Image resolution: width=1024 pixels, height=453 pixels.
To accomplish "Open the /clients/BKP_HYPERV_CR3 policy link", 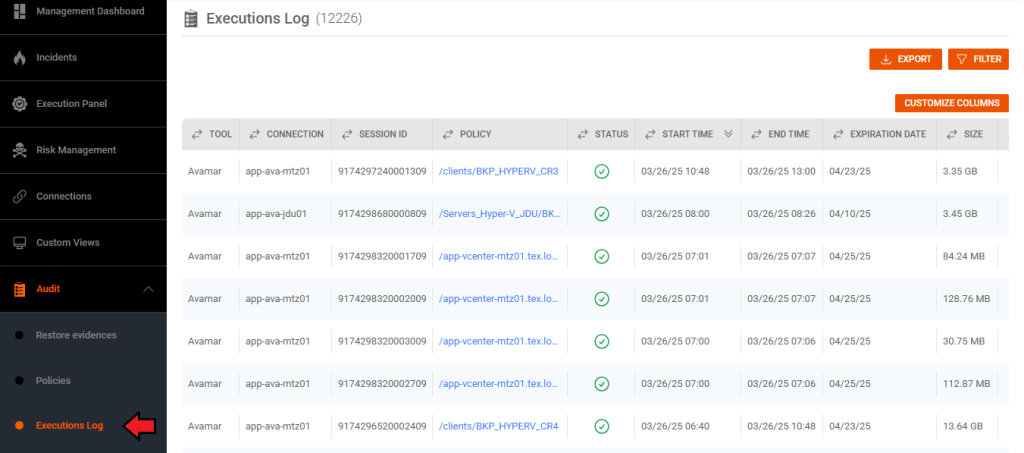I will pyautogui.click(x=497, y=171).
